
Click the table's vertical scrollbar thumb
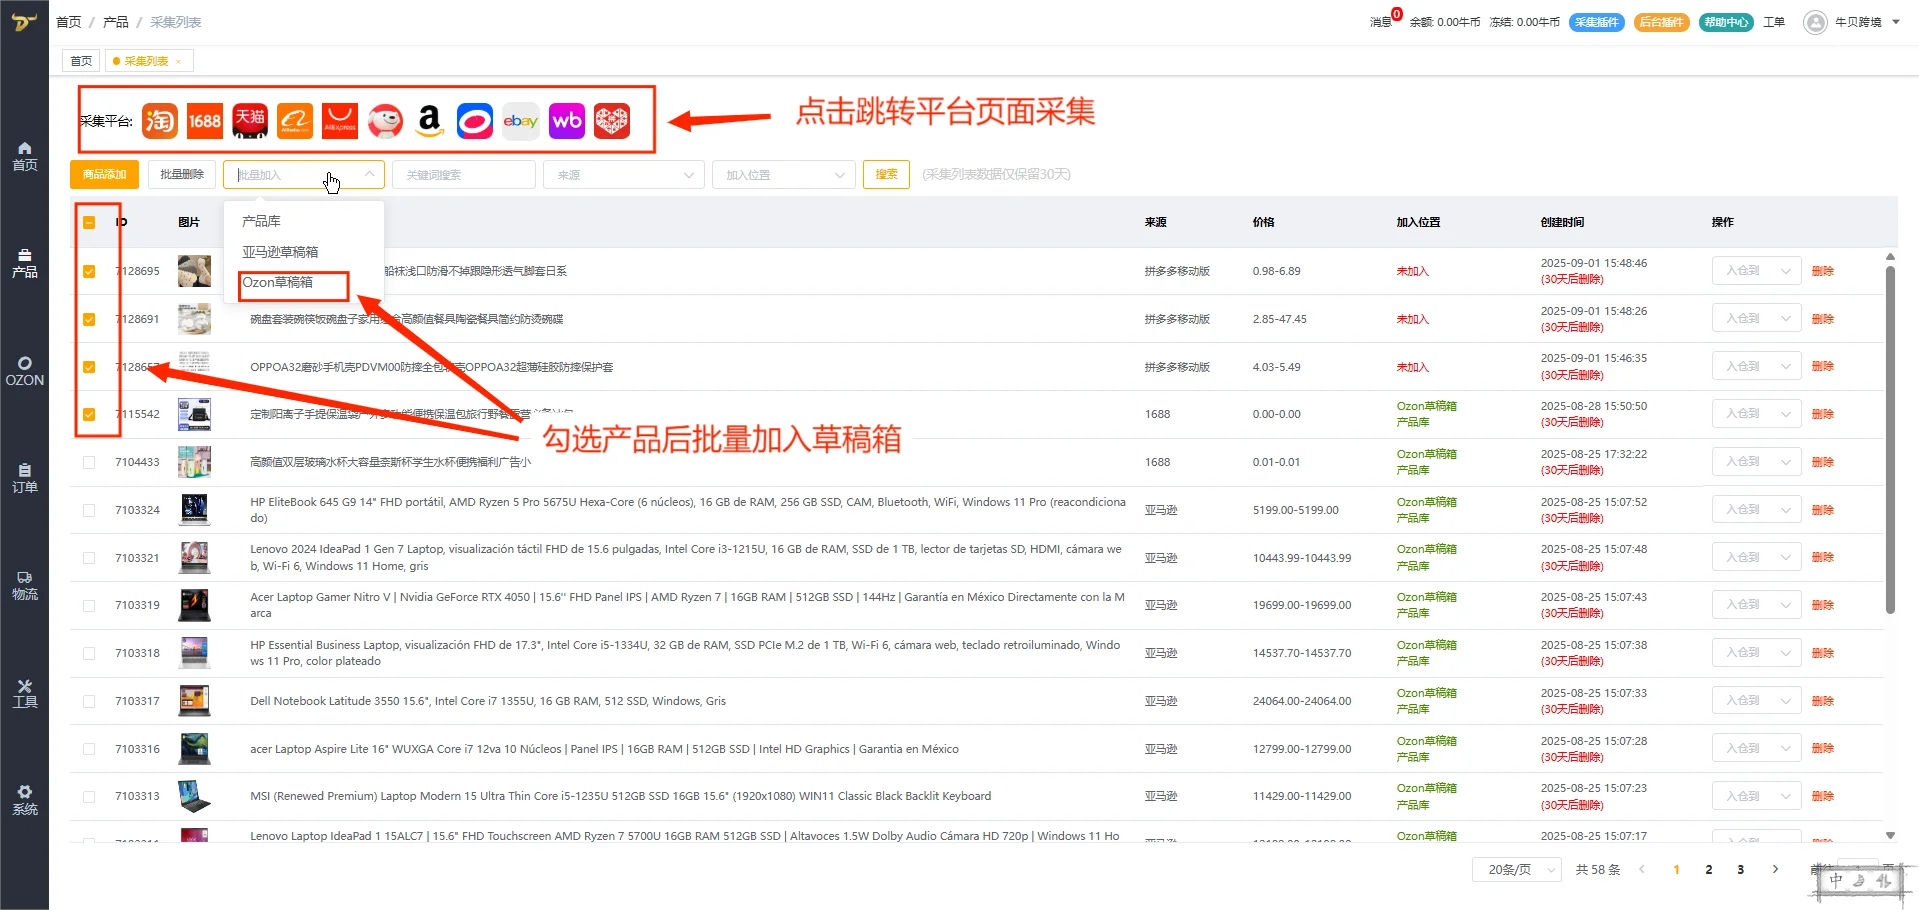click(x=1890, y=440)
